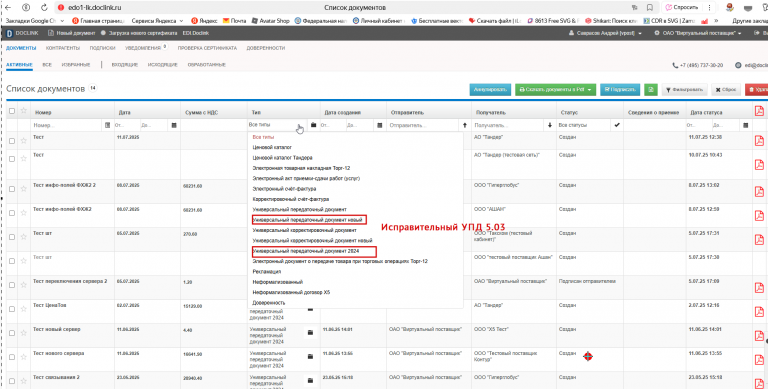The width and height of the screenshot is (768, 389).
Task: Open PDF icon for row dated 8.07.25 13:02
Action: [x=759, y=191]
